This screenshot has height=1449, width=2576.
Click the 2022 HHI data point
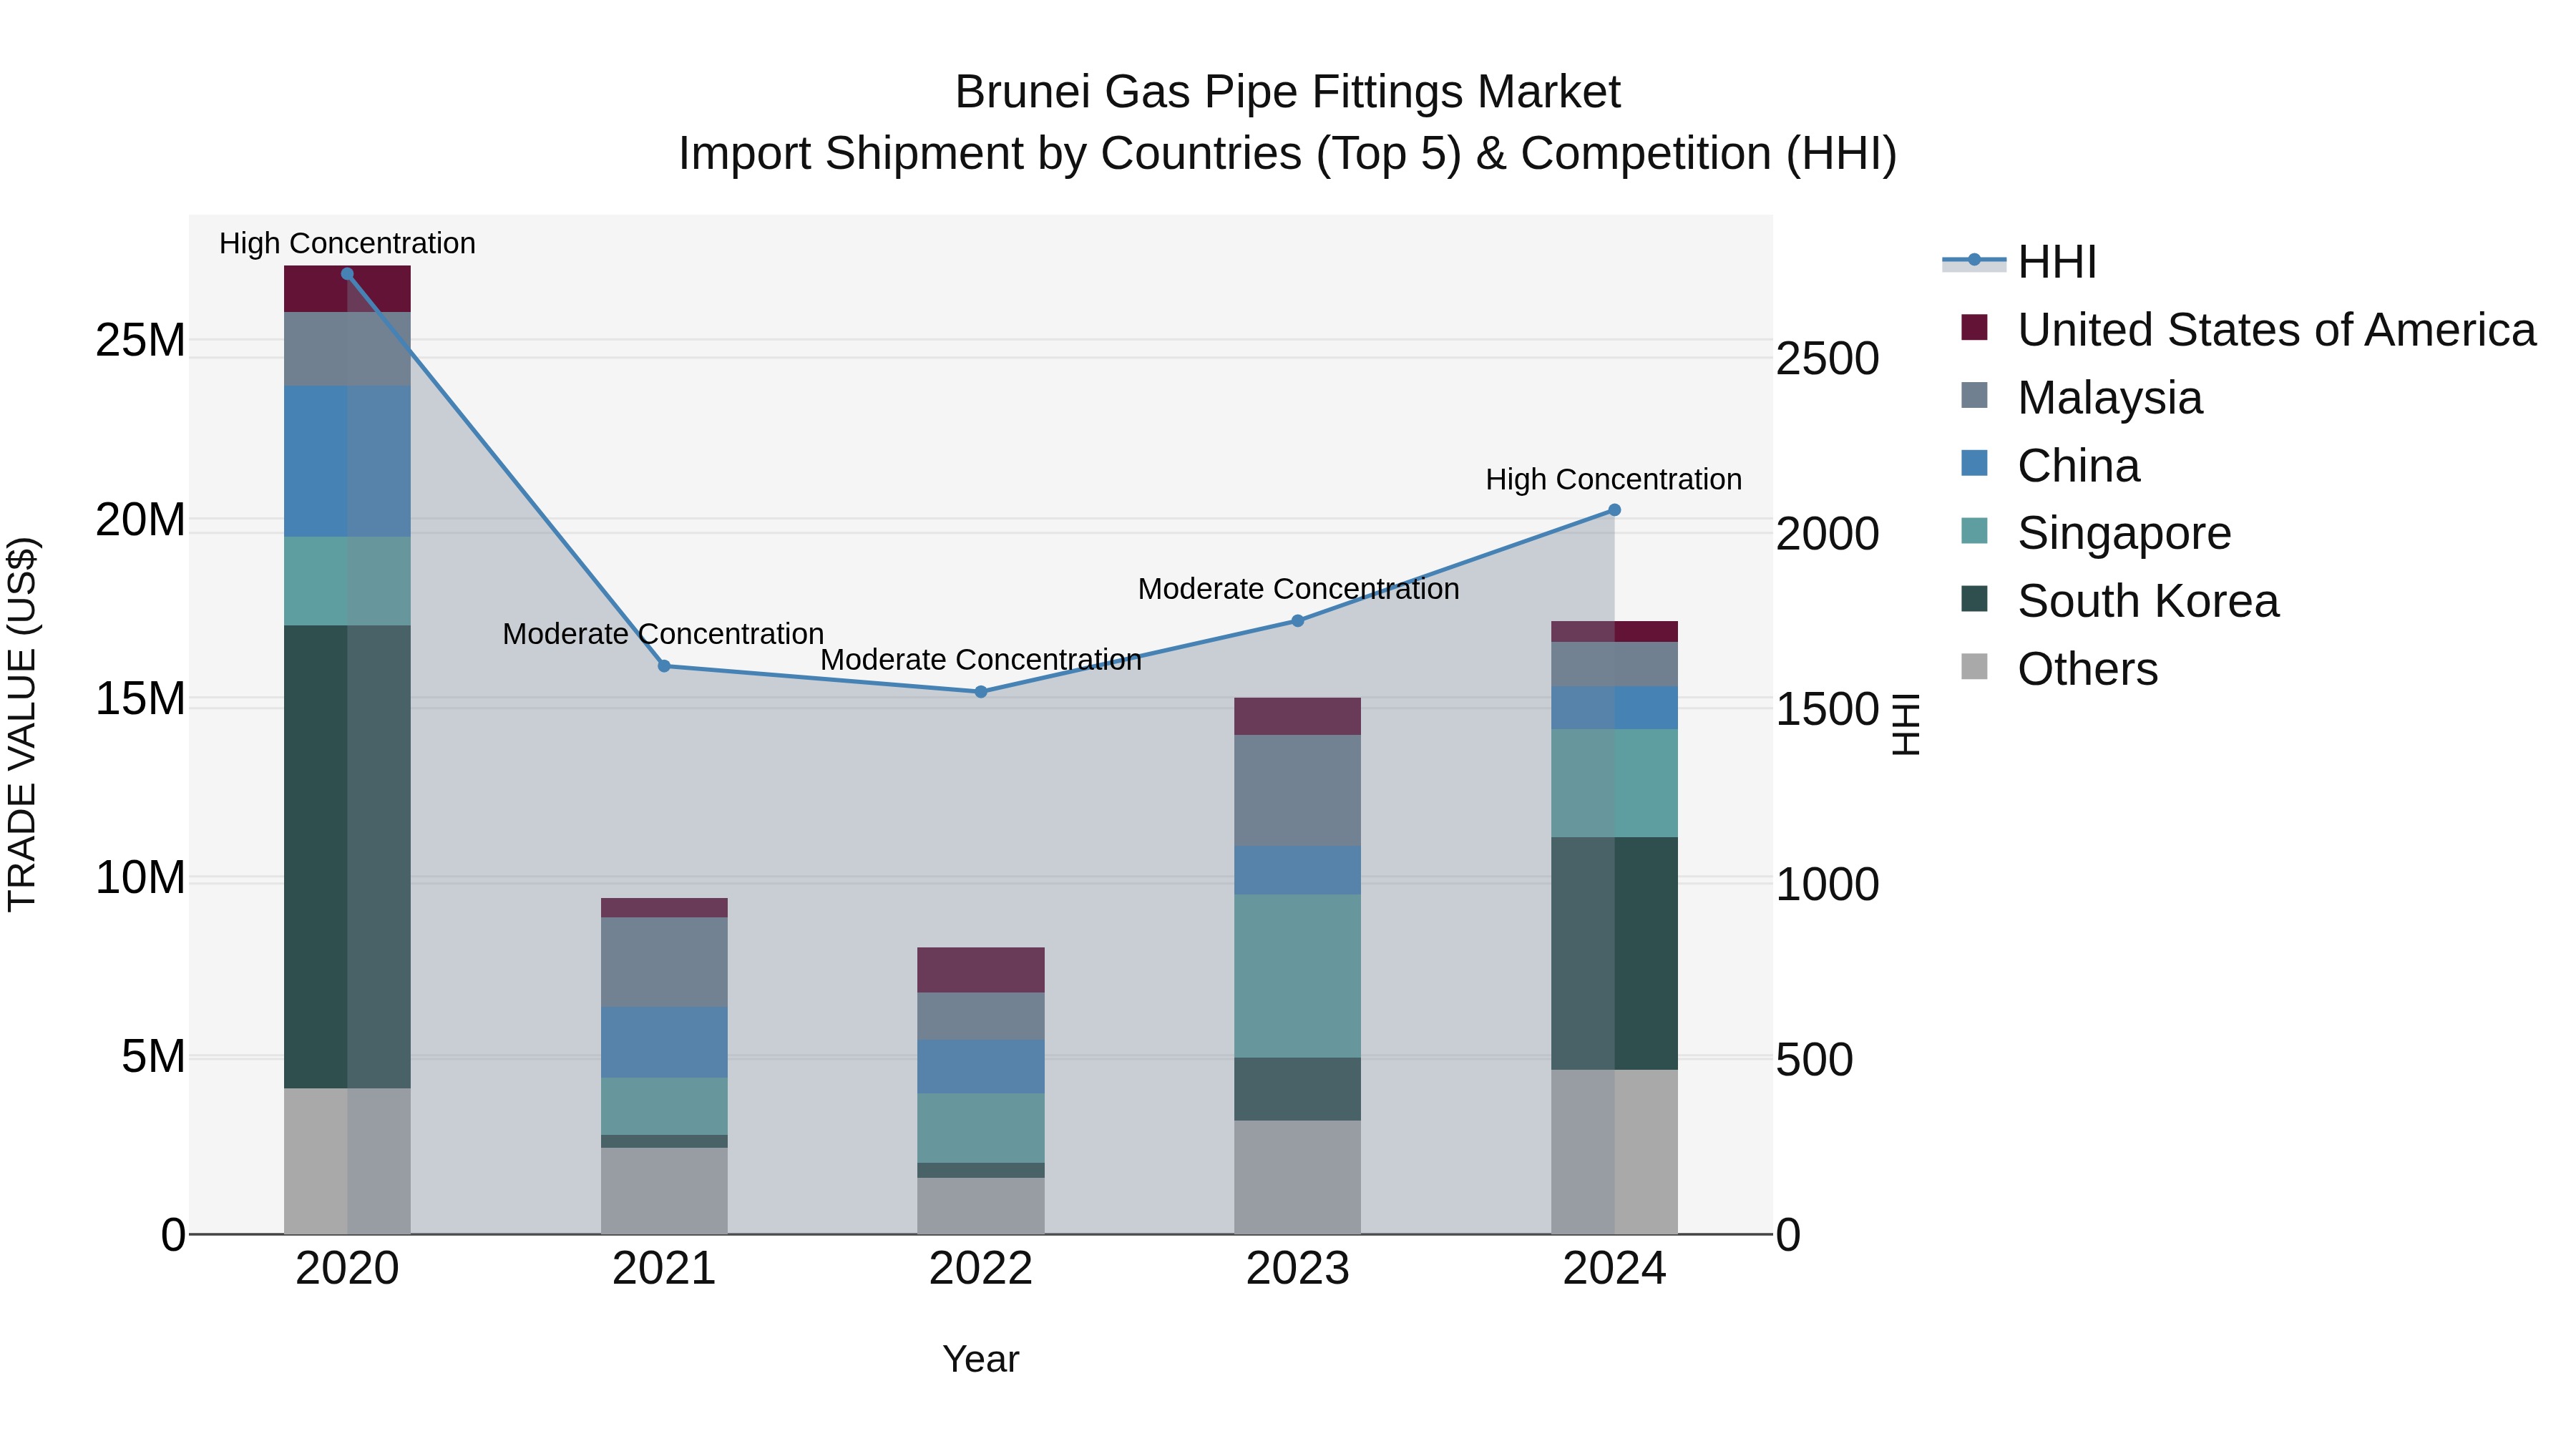981,692
